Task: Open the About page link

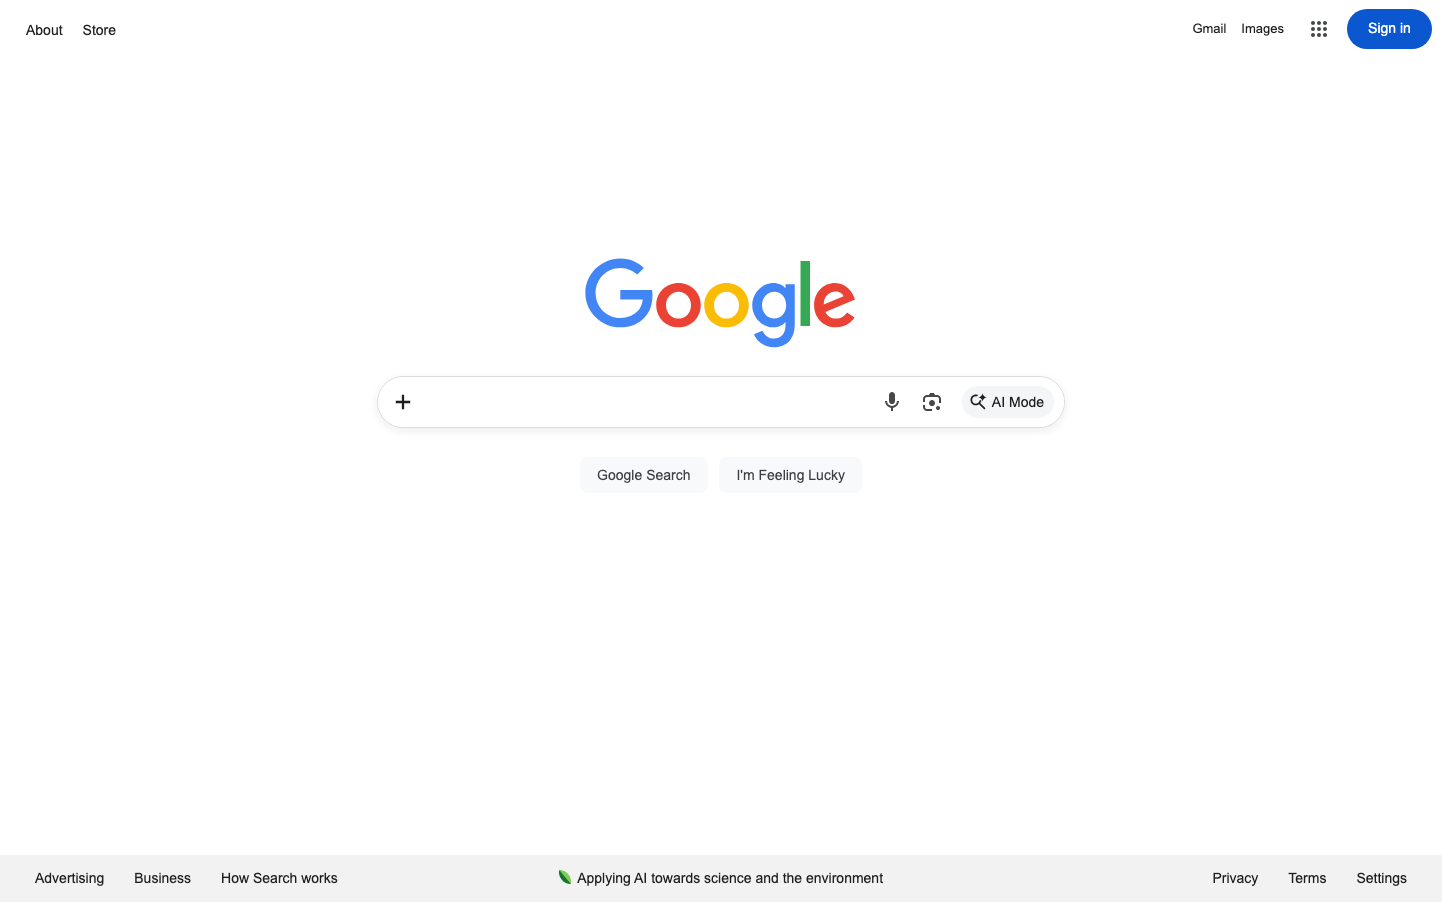Action: point(44,30)
